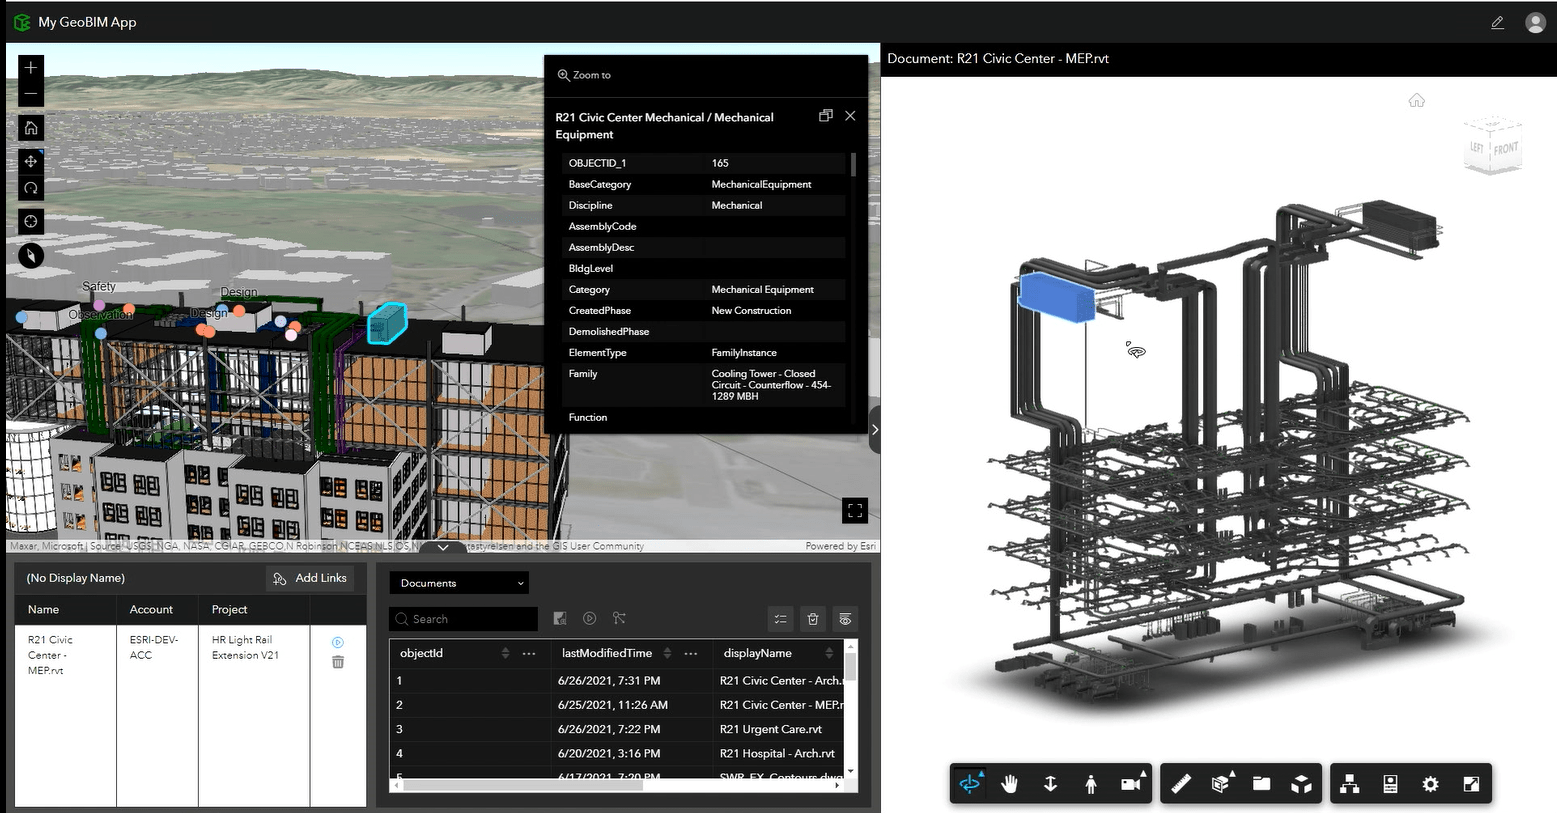Click the Home button on the map
Image resolution: width=1557 pixels, height=813 pixels.
(x=30, y=127)
